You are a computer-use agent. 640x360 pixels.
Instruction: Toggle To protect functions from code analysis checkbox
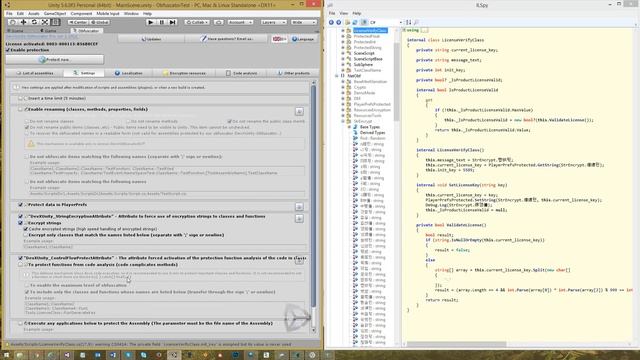20,264
